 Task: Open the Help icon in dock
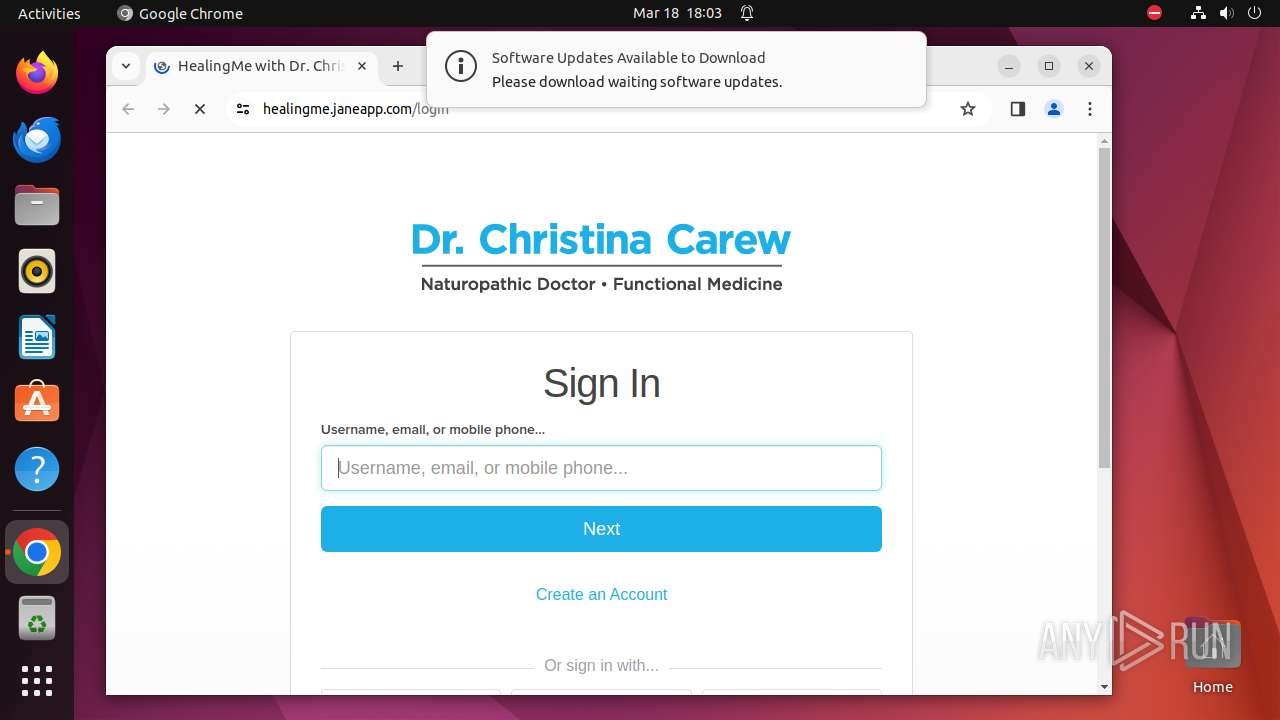[37, 469]
